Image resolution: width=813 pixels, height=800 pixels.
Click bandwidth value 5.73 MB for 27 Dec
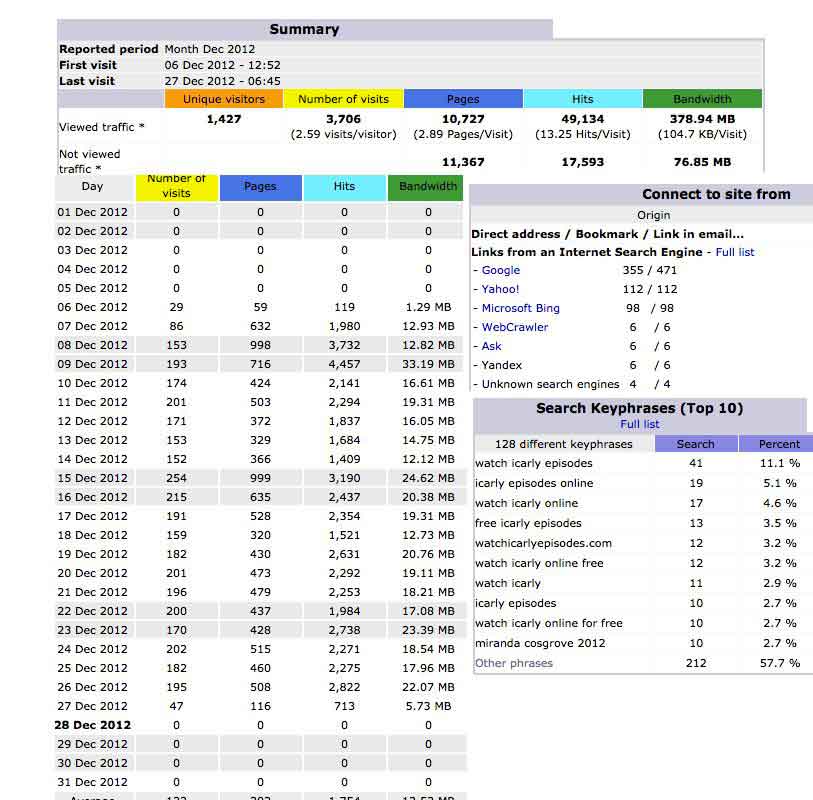(428, 706)
